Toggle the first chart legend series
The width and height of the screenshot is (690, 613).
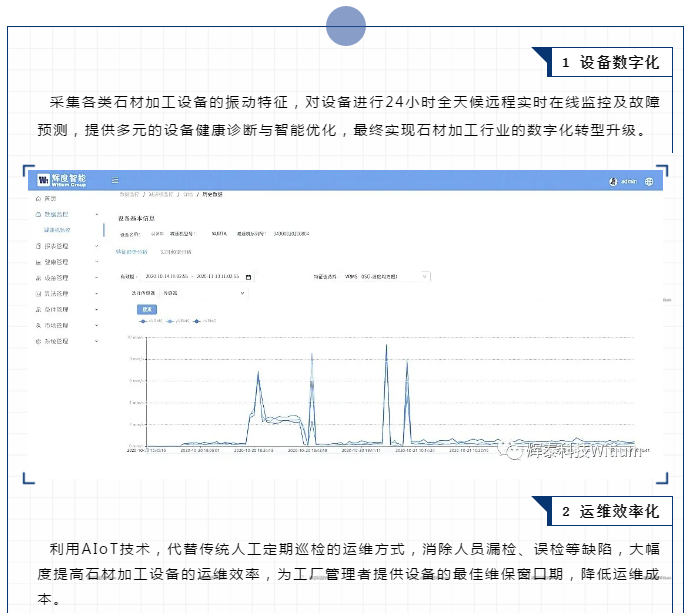tap(146, 321)
